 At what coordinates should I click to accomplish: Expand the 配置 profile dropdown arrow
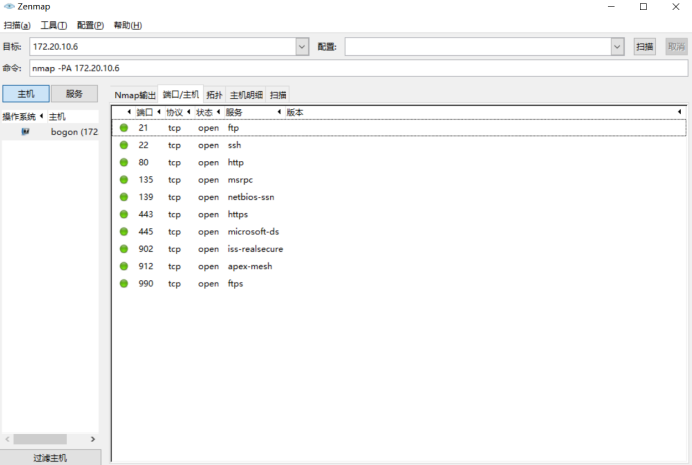tap(617, 47)
